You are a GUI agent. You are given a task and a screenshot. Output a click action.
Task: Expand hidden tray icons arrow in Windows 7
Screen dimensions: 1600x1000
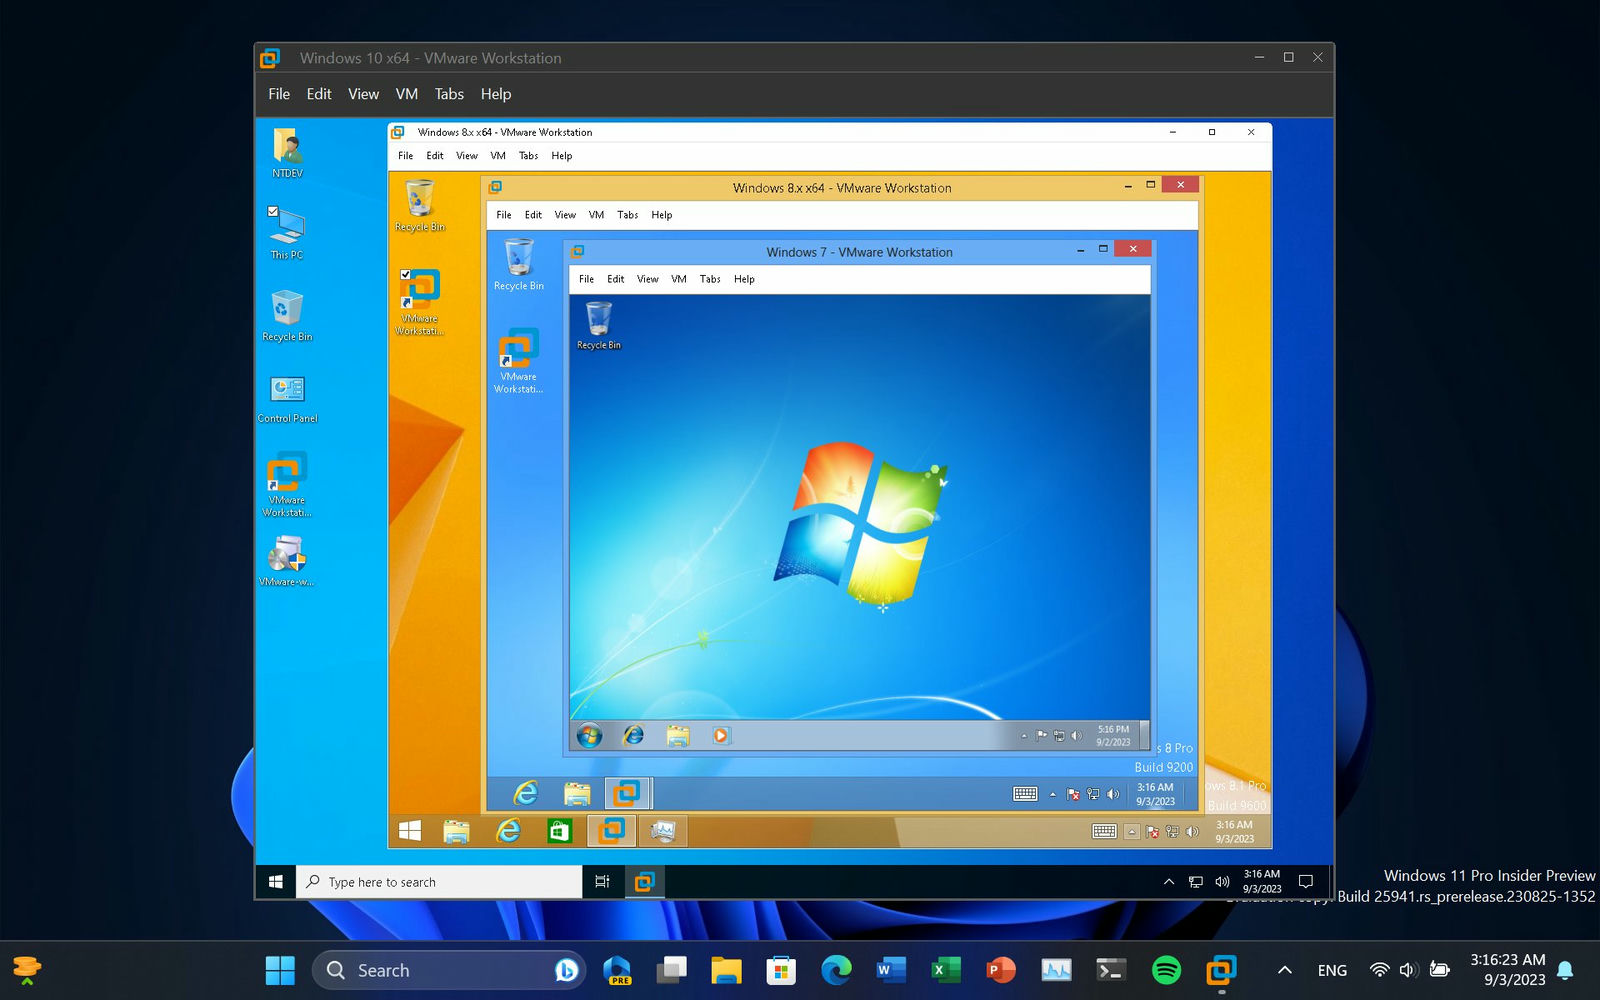click(x=1024, y=736)
